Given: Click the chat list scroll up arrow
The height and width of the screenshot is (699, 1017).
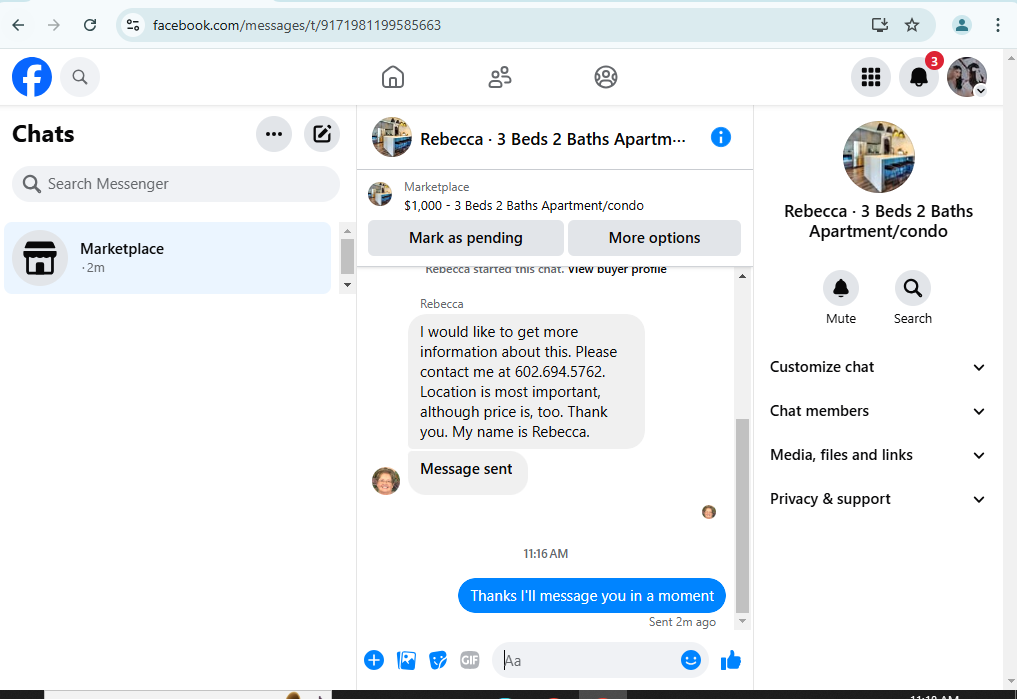Looking at the screenshot, I should 347,231.
